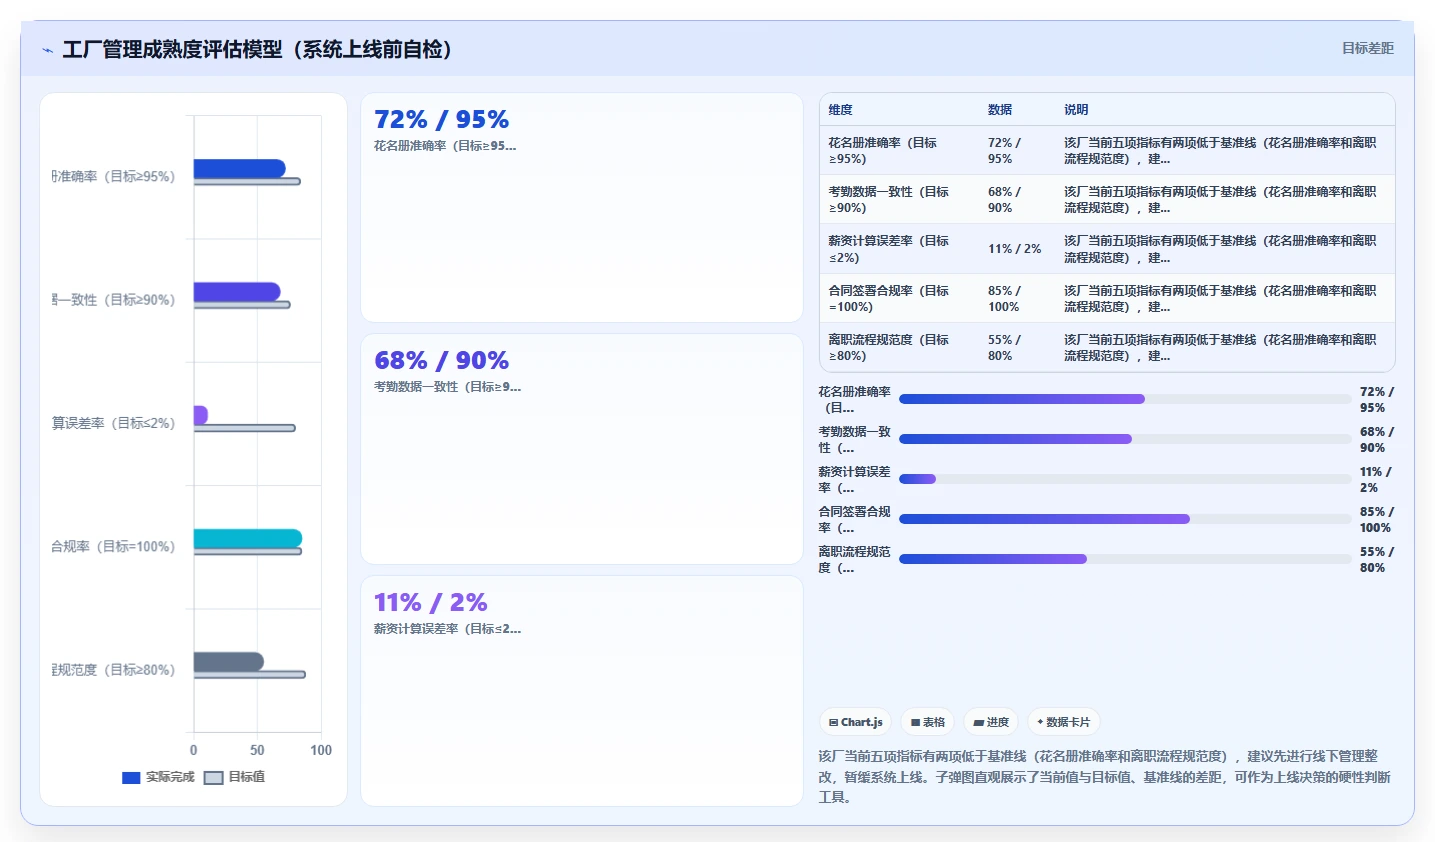Click the 合同签署合规率 progress bar
The height and width of the screenshot is (842, 1435).
1125,519
